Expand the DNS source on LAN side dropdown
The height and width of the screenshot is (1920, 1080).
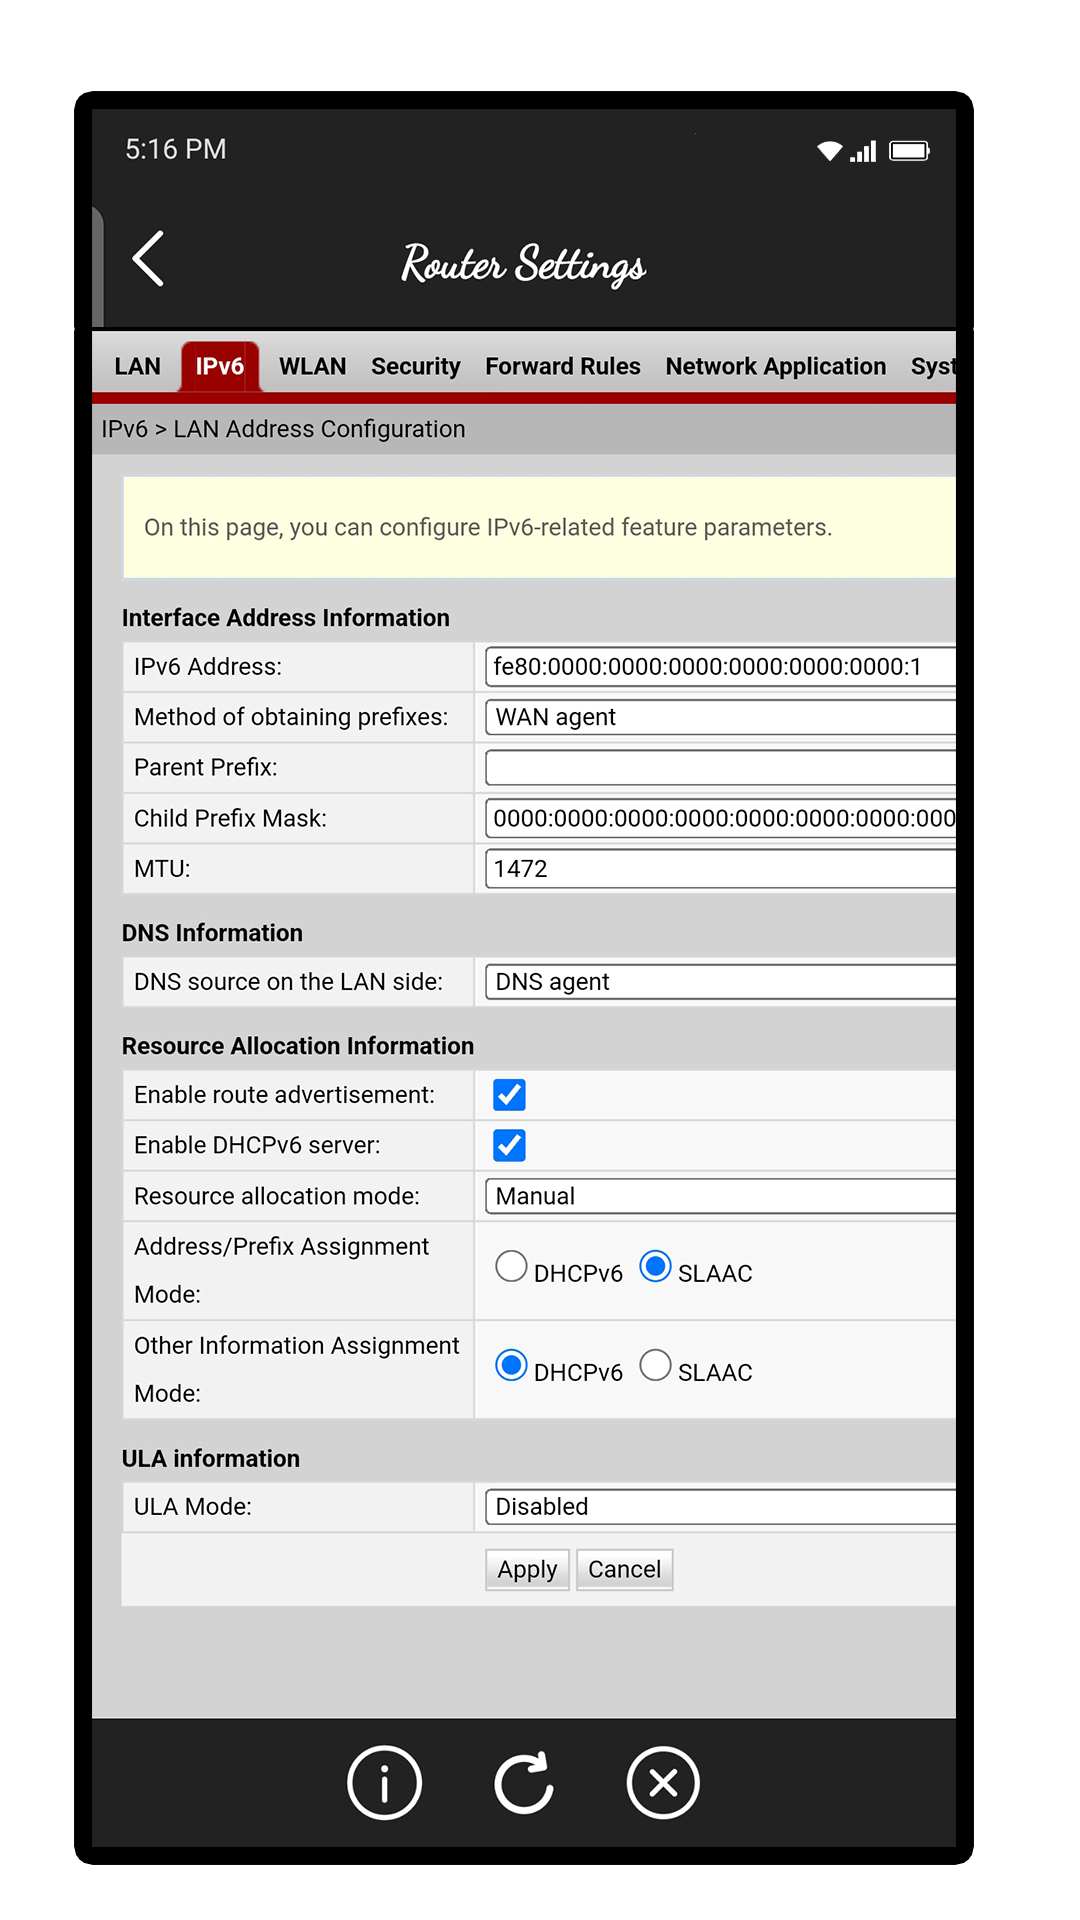pyautogui.click(x=720, y=982)
